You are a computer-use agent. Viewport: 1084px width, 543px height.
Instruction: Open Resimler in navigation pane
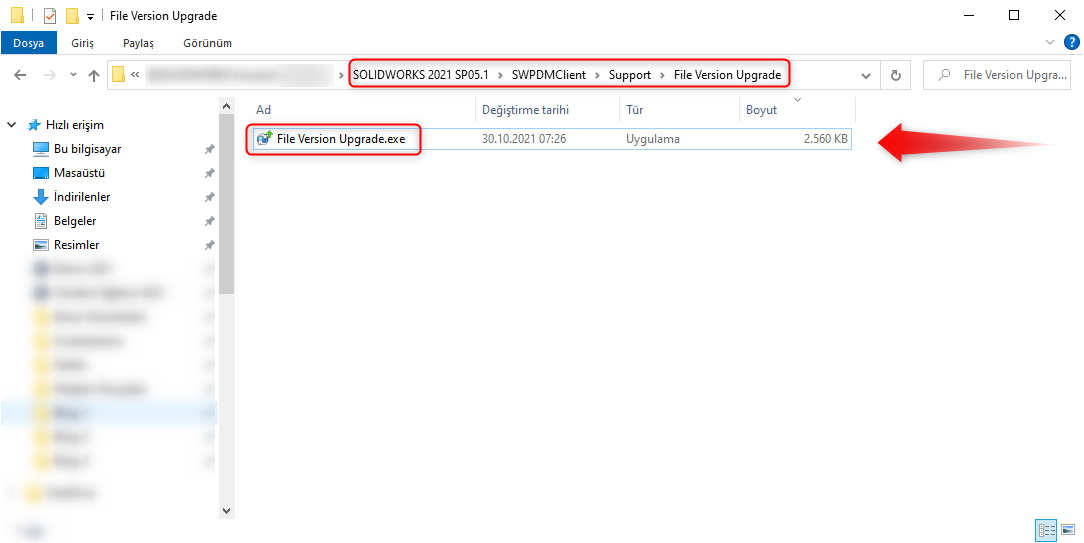click(x=76, y=245)
